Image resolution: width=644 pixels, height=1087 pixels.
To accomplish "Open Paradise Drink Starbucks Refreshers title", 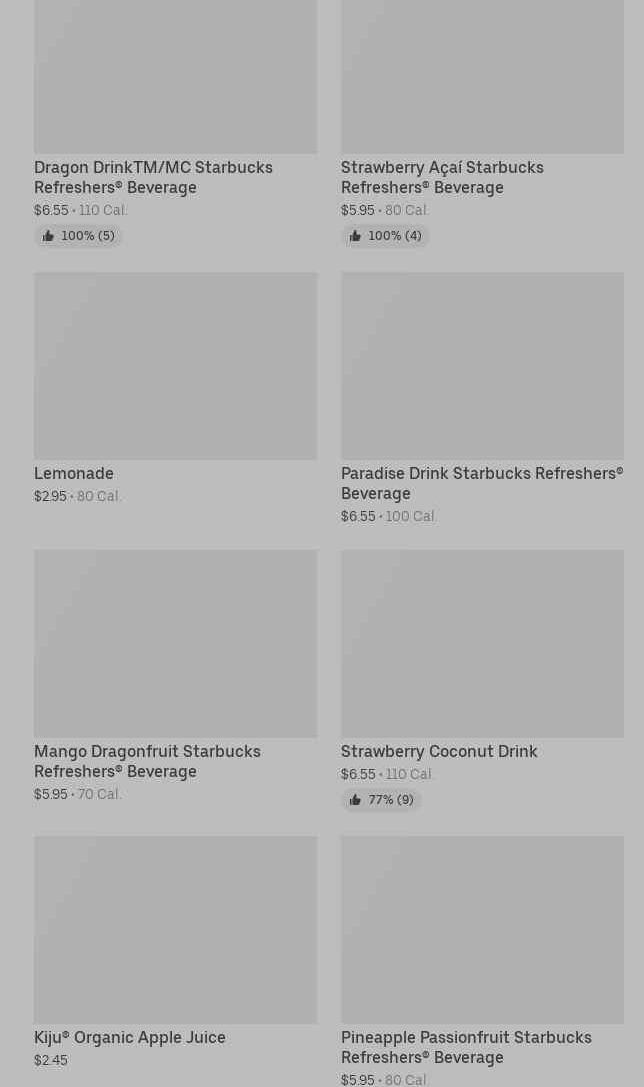I will (x=481, y=483).
